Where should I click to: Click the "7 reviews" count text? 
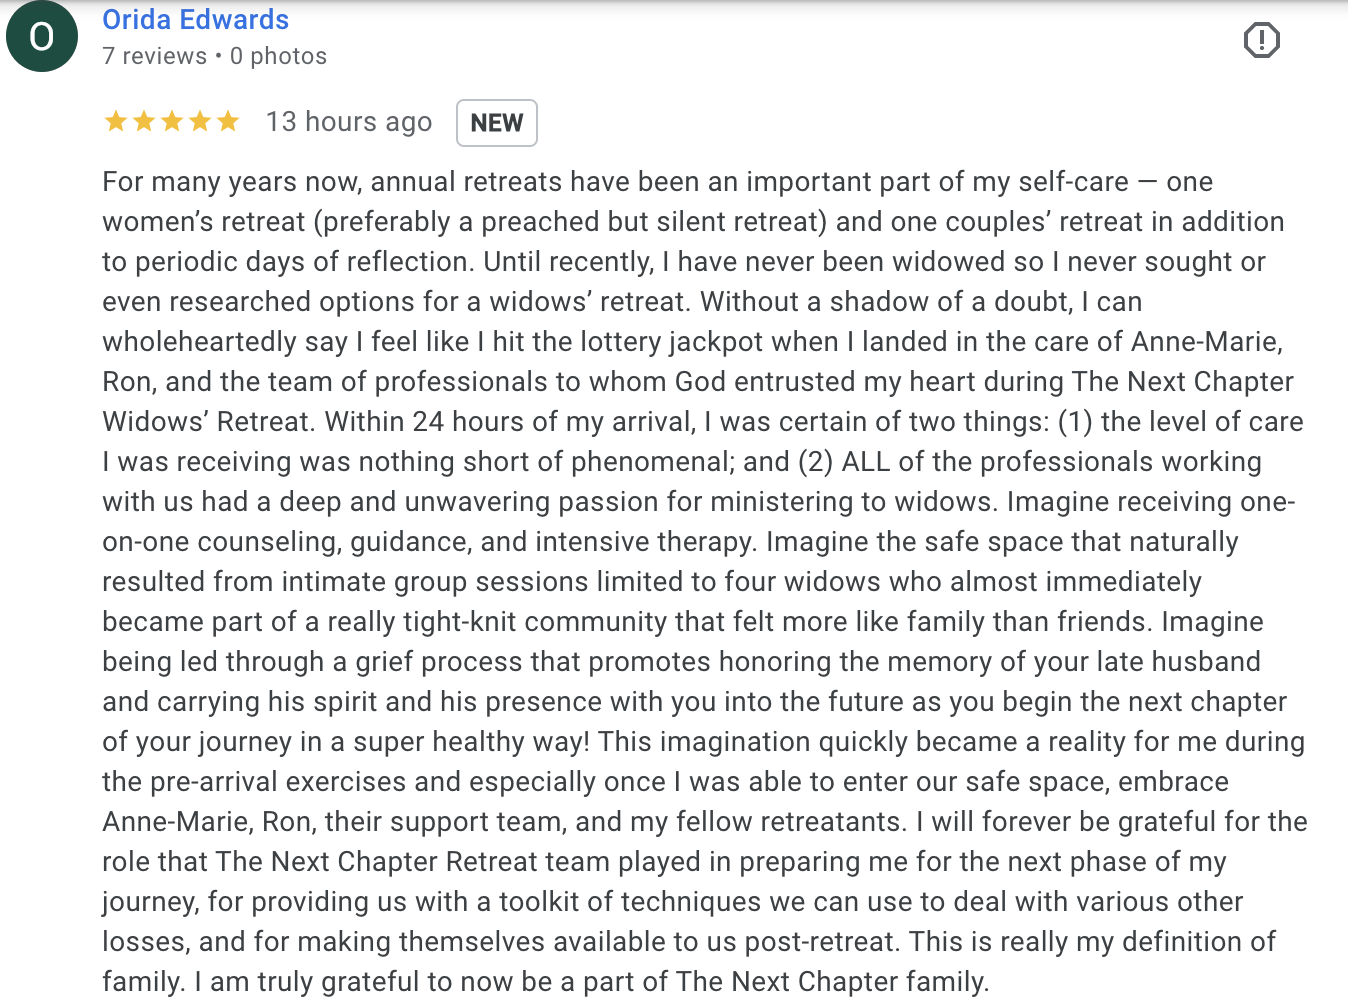[x=154, y=56]
